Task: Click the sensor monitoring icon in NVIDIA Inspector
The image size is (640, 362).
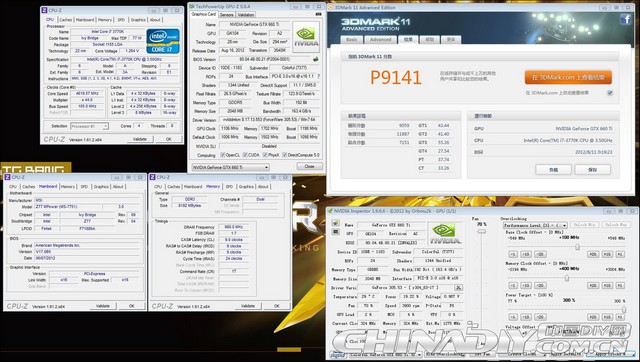Action: click(x=335, y=232)
